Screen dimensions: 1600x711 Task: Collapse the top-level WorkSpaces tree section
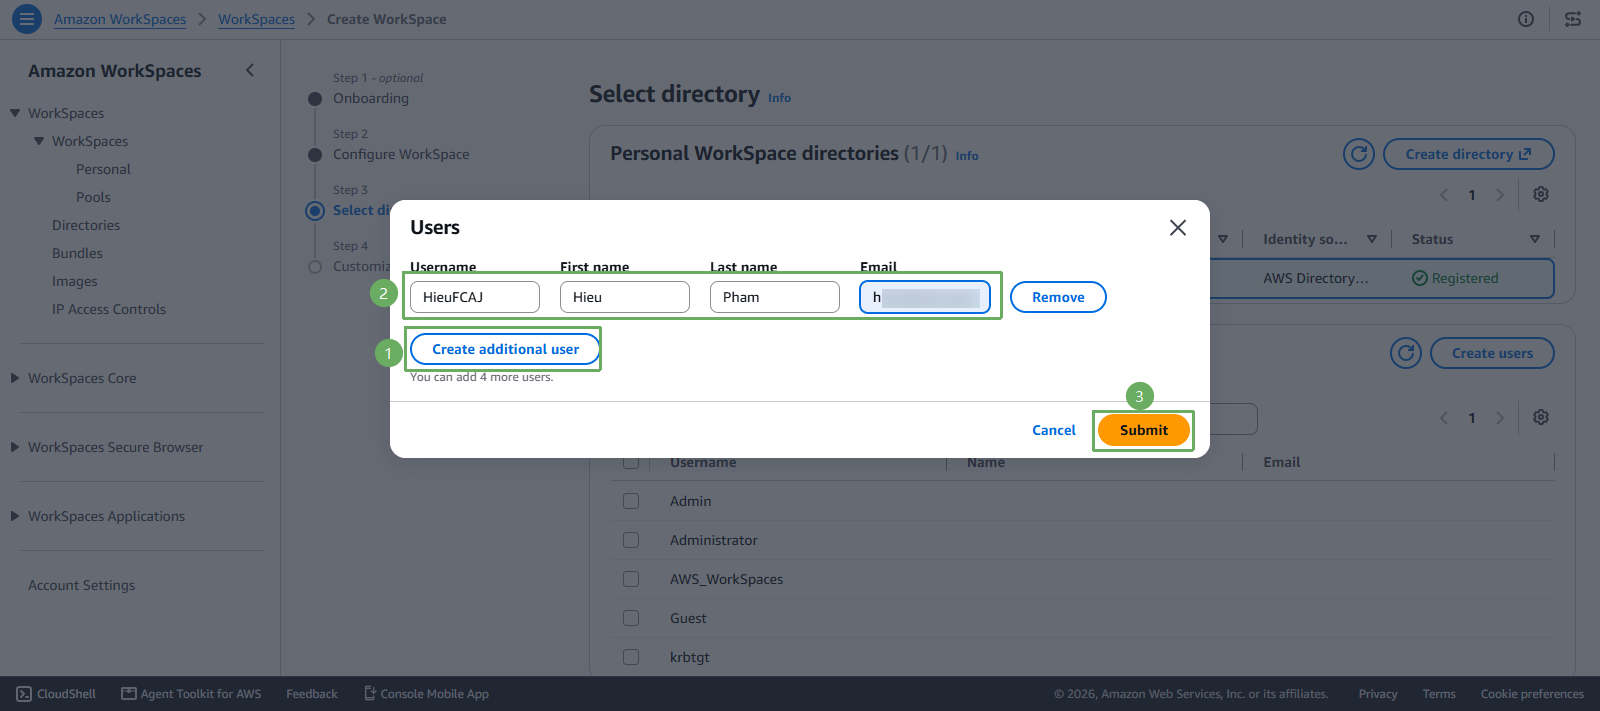click(15, 113)
